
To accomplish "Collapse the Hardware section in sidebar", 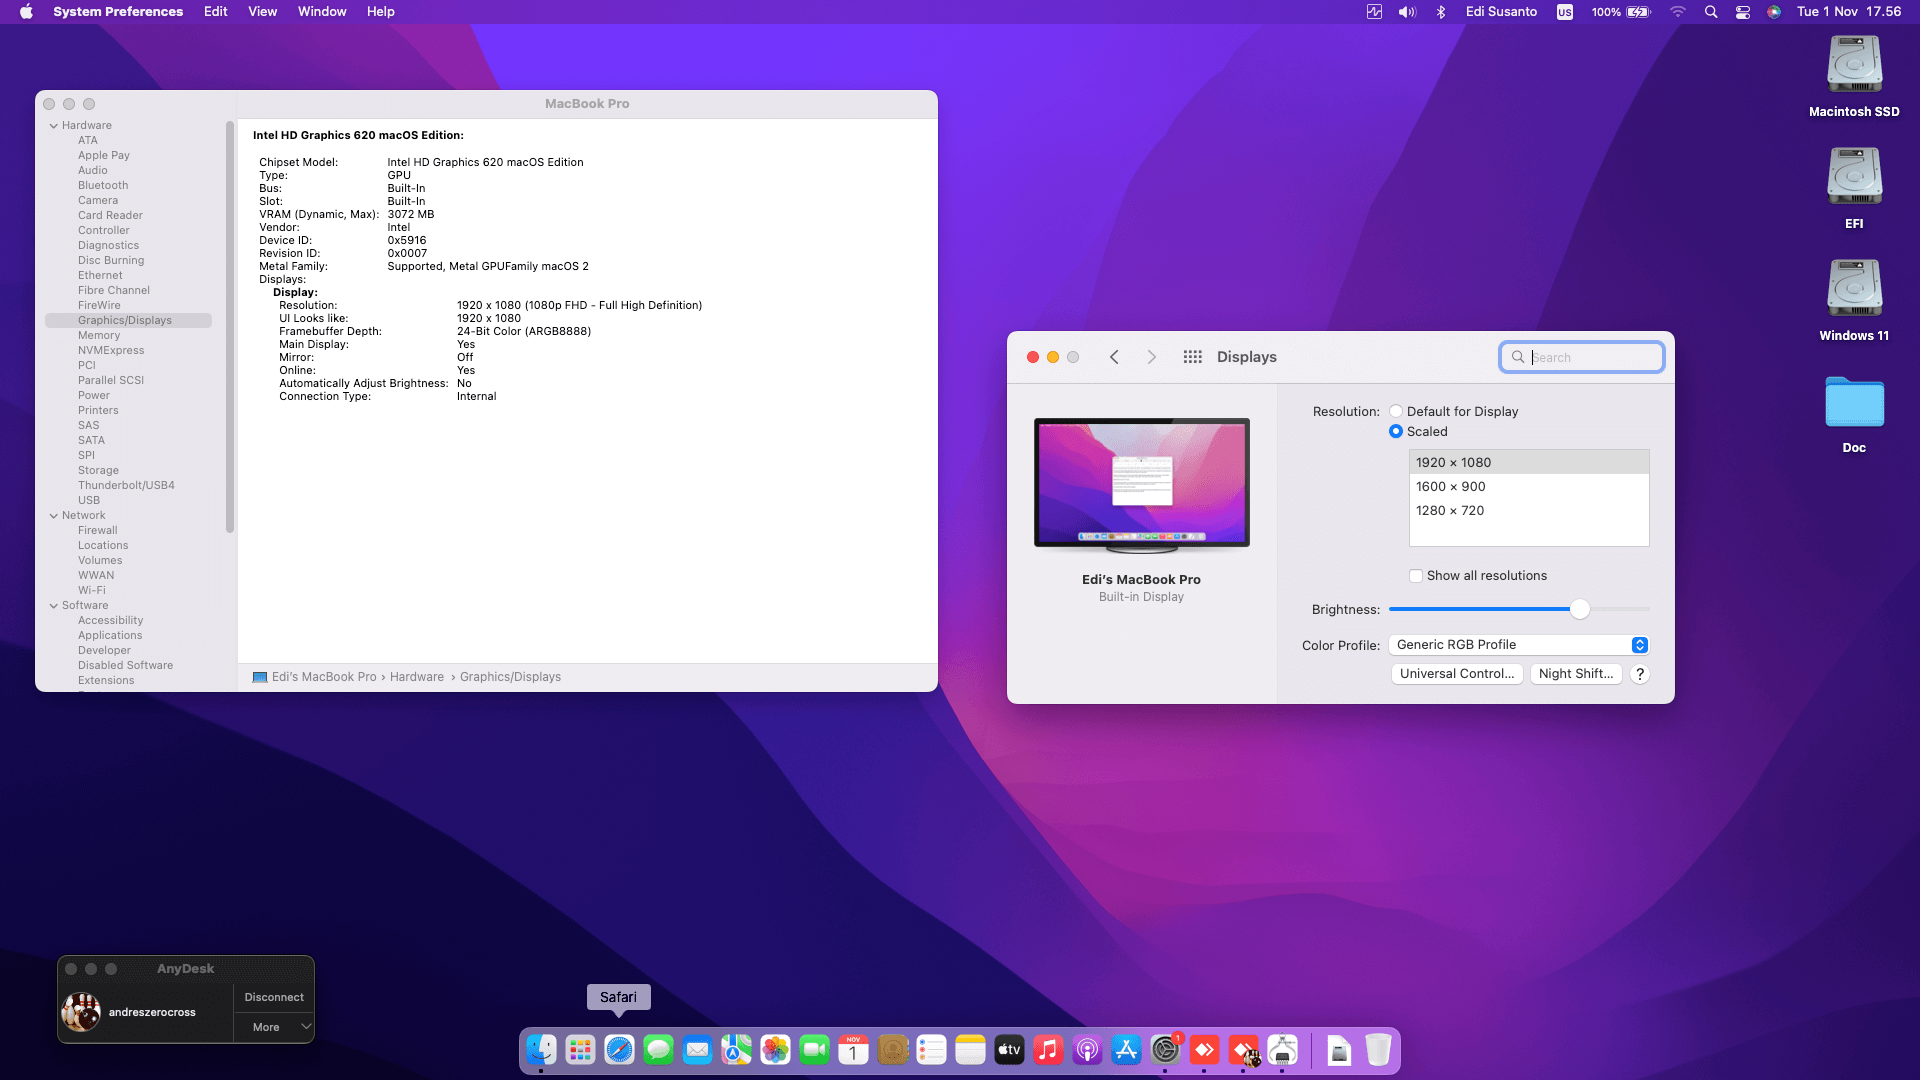I will point(54,126).
